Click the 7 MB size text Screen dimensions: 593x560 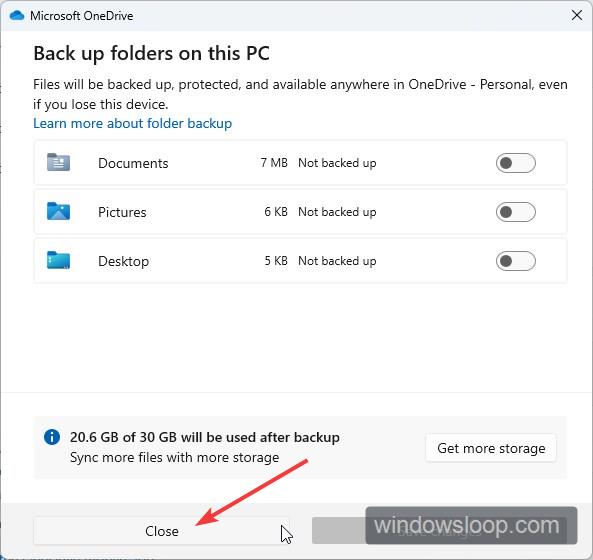click(274, 163)
